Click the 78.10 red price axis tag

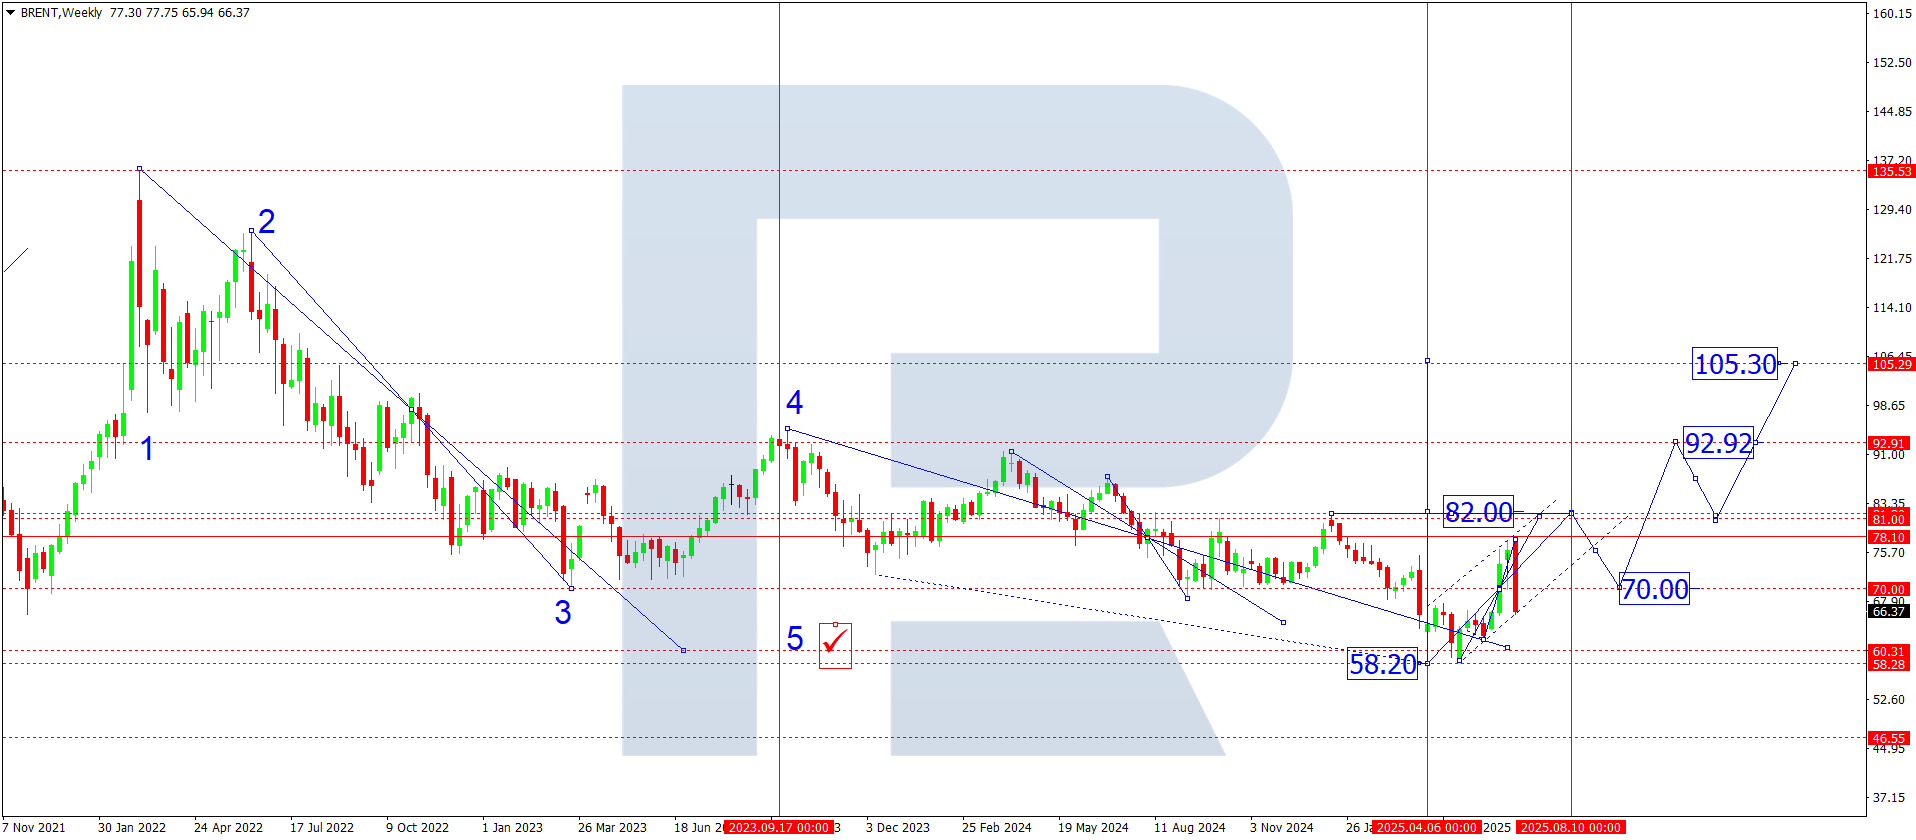point(1888,537)
